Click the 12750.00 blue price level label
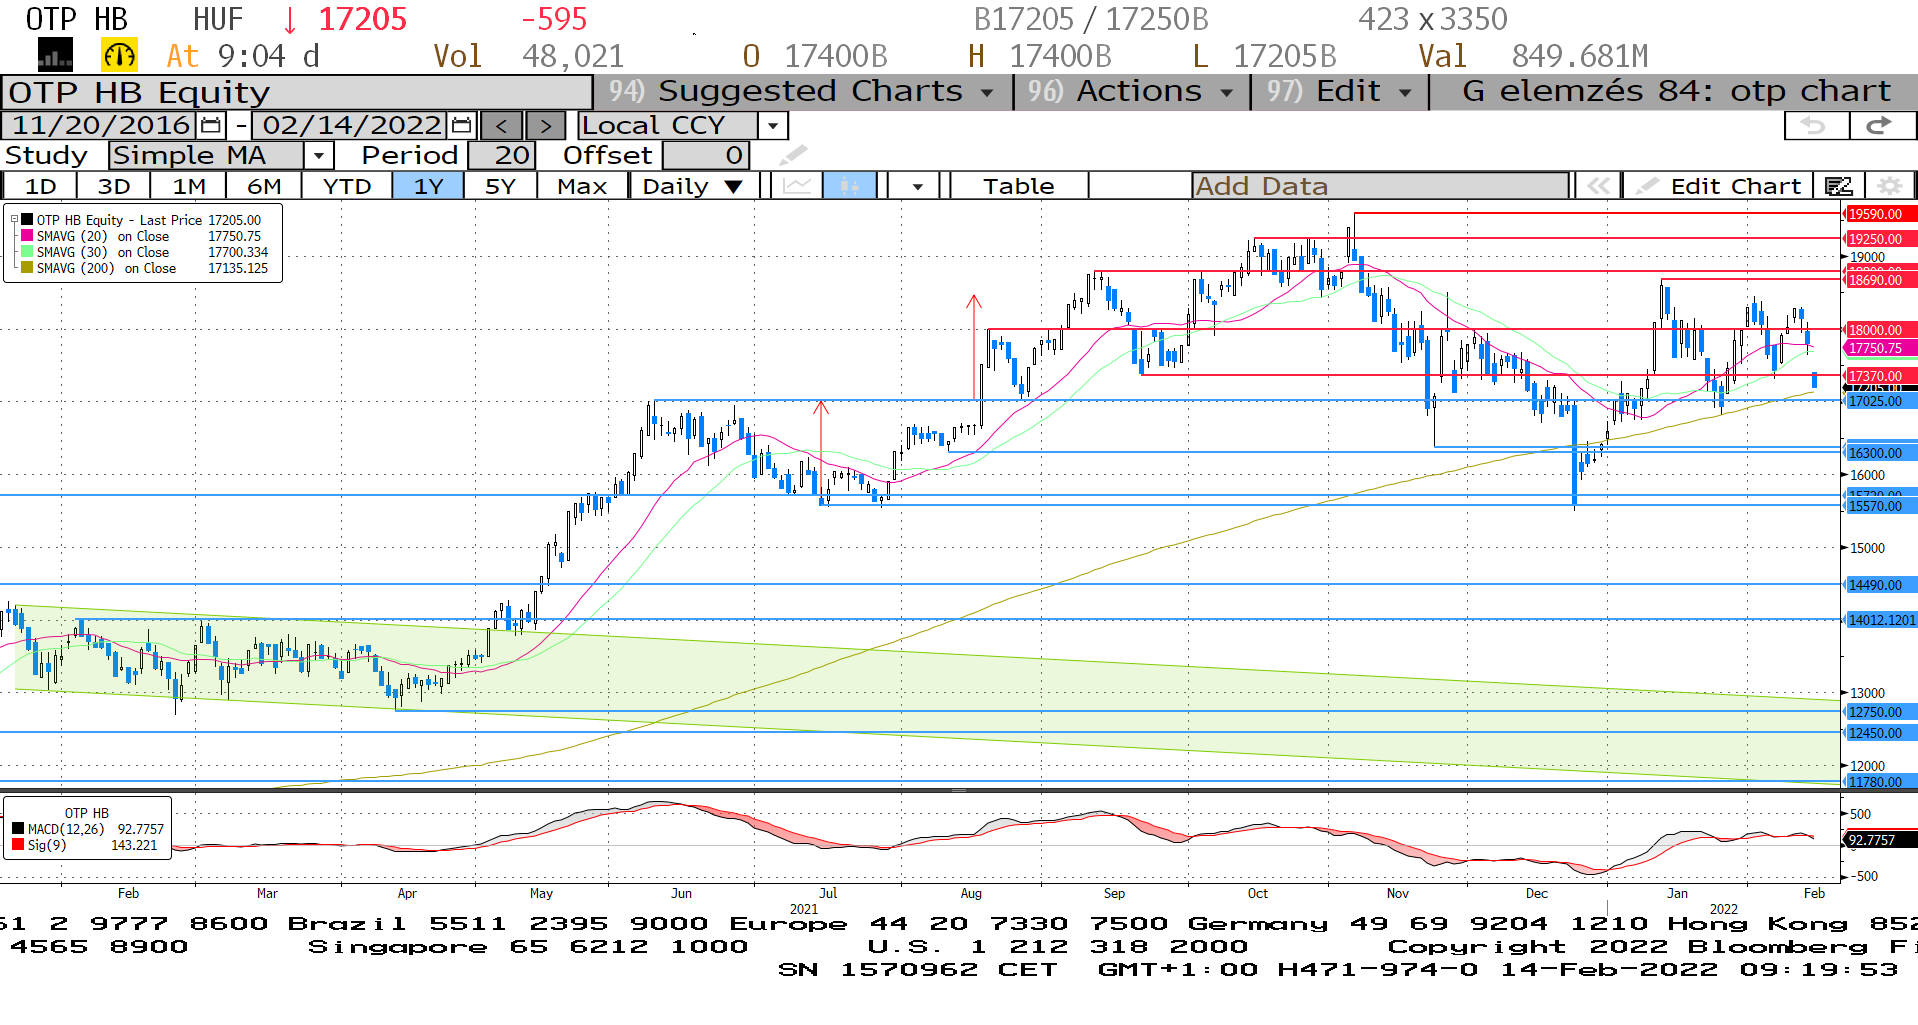Viewport: 1918px width, 1025px height. click(x=1880, y=712)
